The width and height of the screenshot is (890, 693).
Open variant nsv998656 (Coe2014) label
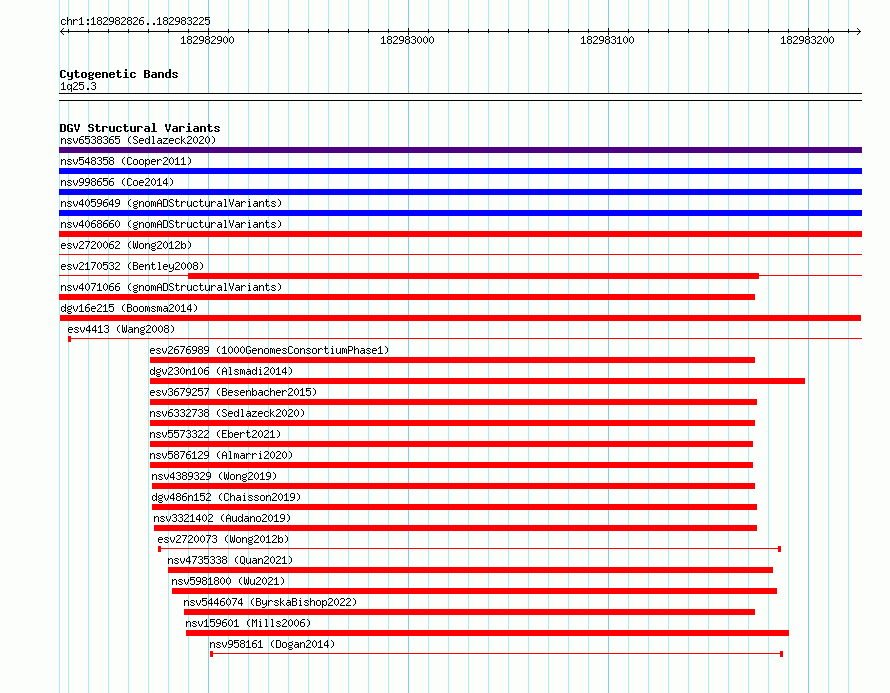(x=117, y=182)
